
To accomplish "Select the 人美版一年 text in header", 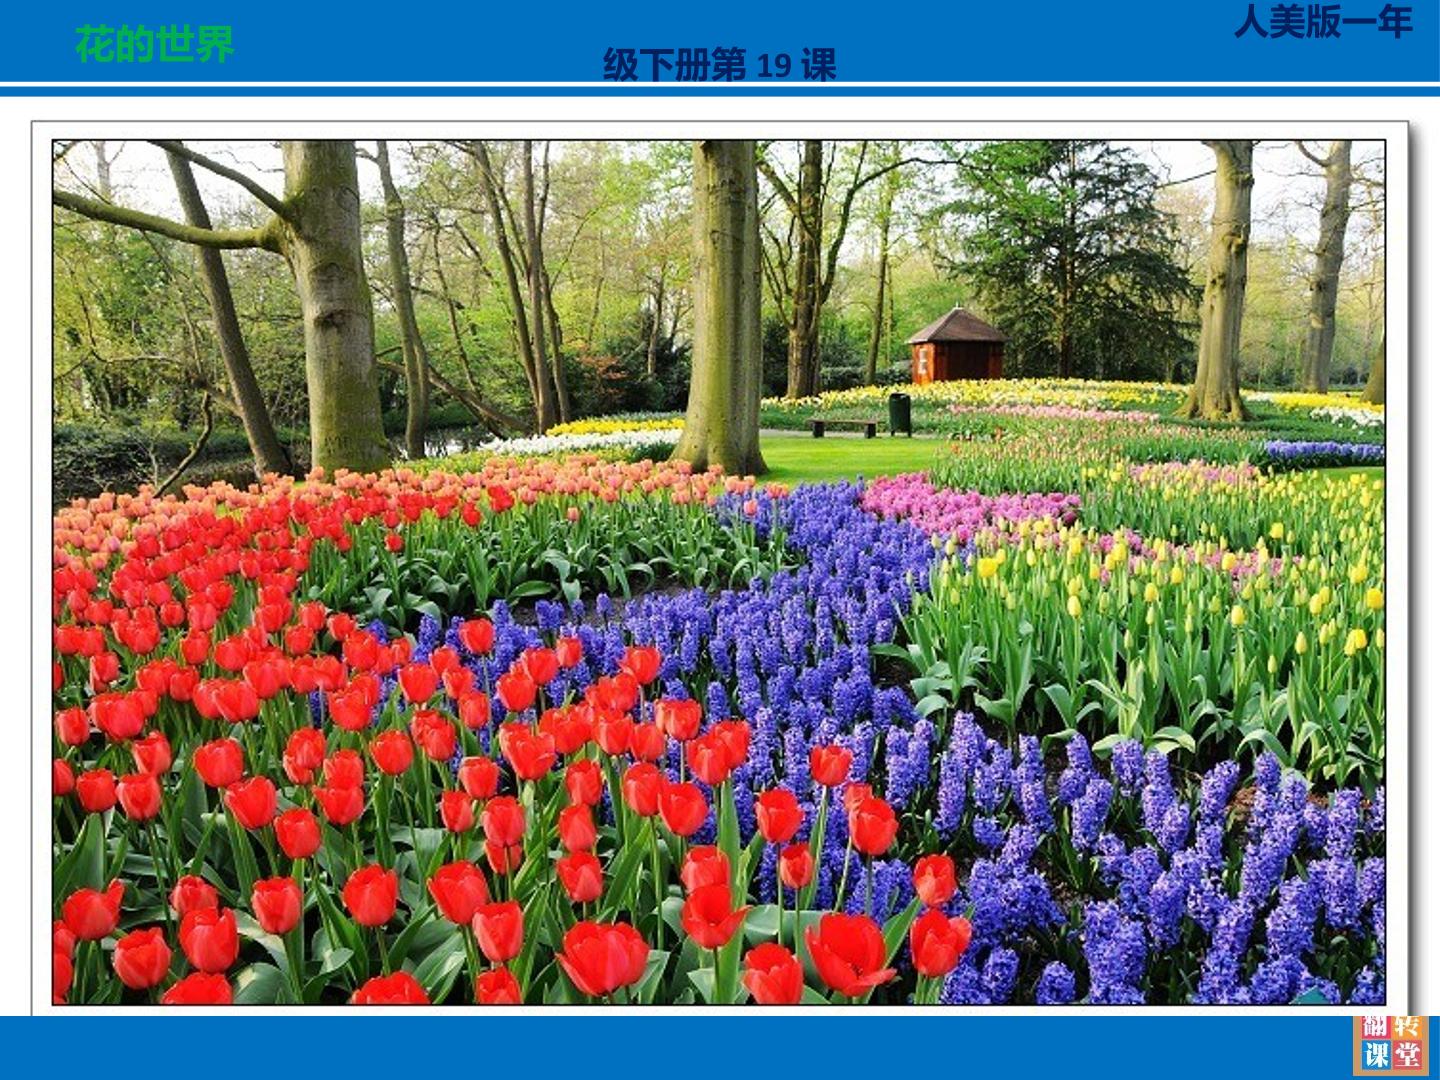I will point(1323,21).
